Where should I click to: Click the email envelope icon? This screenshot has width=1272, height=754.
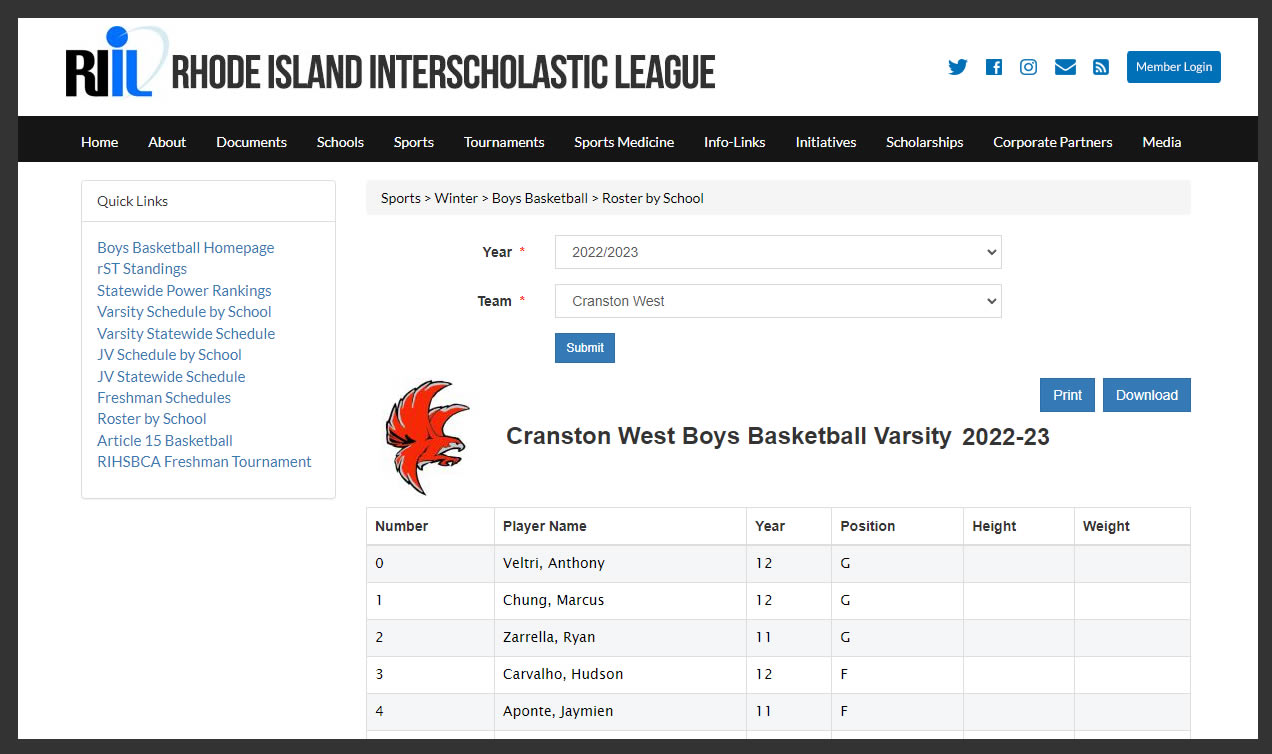(1065, 67)
